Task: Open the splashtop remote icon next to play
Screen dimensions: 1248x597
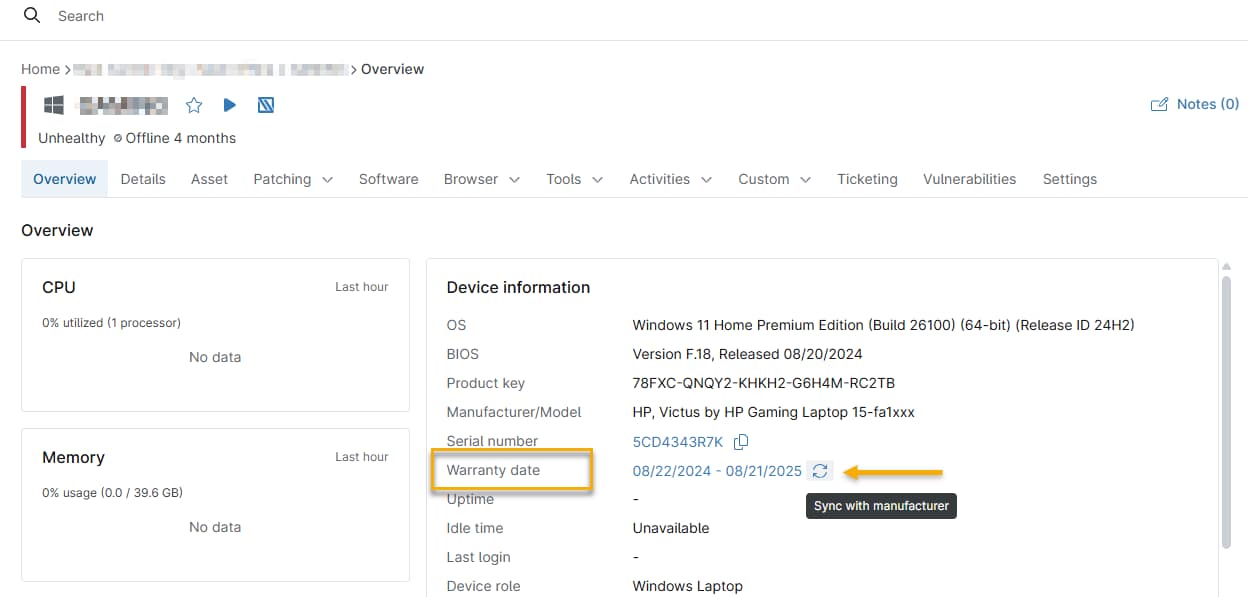Action: (x=265, y=104)
